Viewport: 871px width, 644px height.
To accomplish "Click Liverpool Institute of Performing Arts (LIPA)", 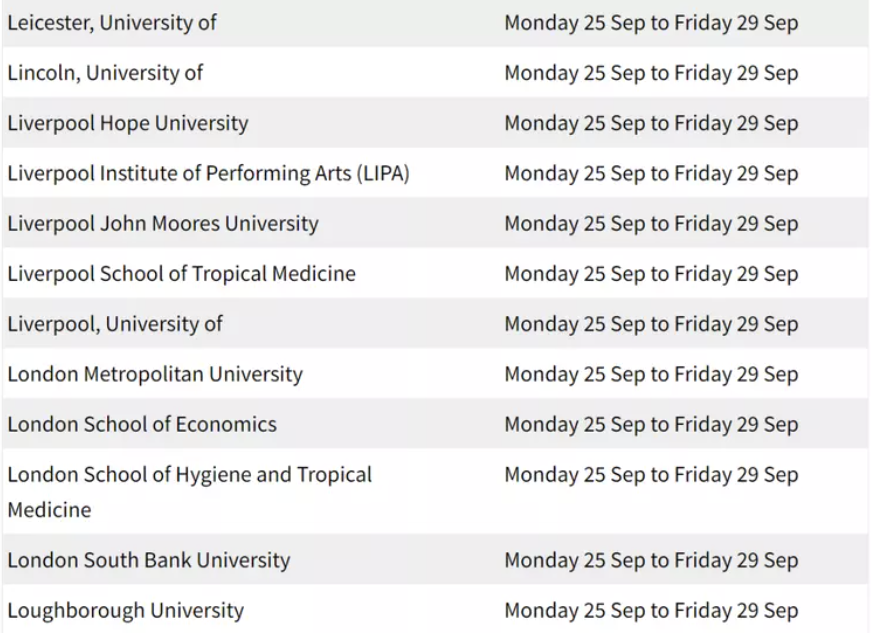I will coord(208,173).
